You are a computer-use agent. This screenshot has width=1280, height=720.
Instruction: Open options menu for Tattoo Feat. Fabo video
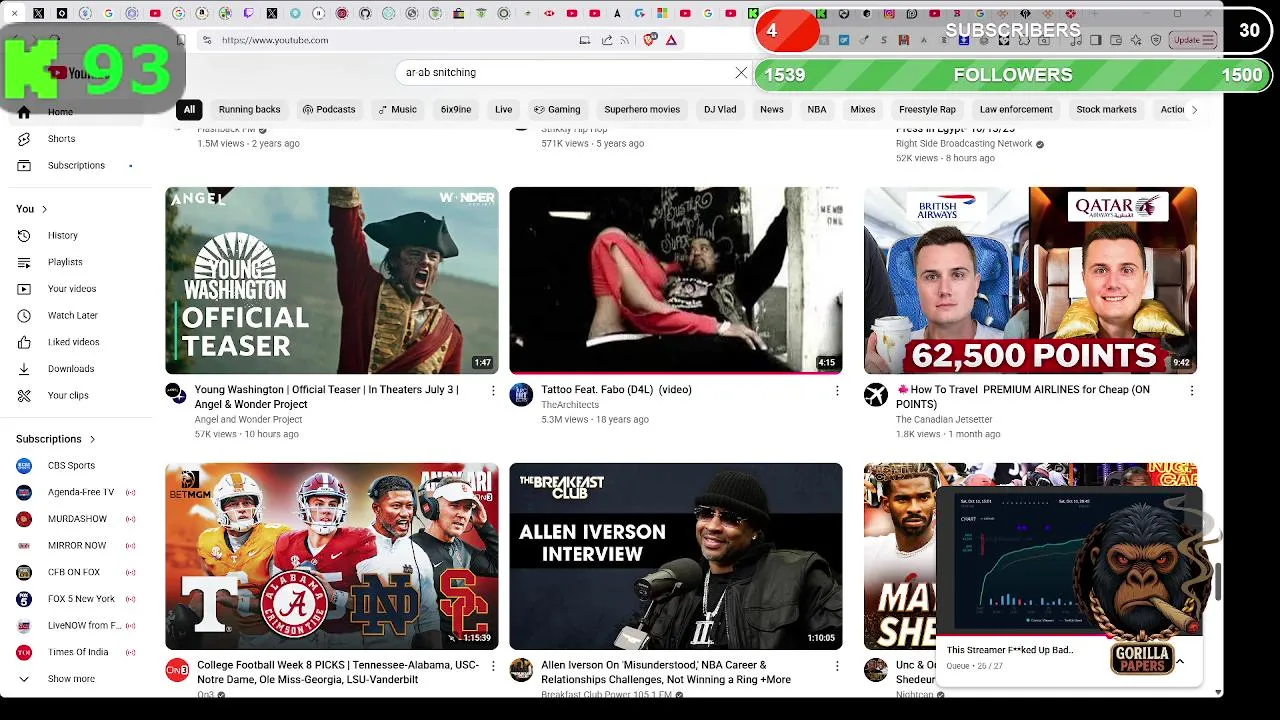tap(837, 391)
